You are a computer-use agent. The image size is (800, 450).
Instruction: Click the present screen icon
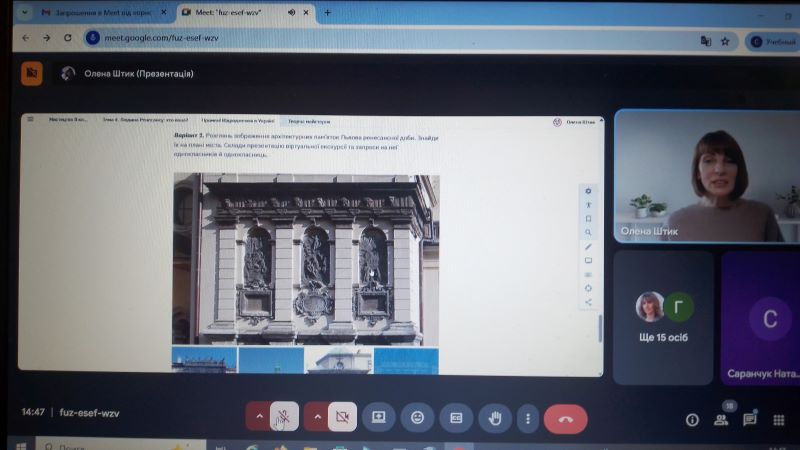click(x=379, y=417)
